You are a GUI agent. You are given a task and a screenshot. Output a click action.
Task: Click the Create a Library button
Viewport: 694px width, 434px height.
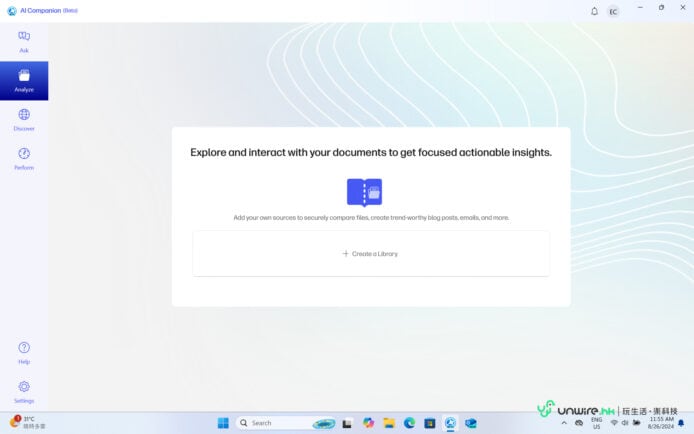[370, 254]
